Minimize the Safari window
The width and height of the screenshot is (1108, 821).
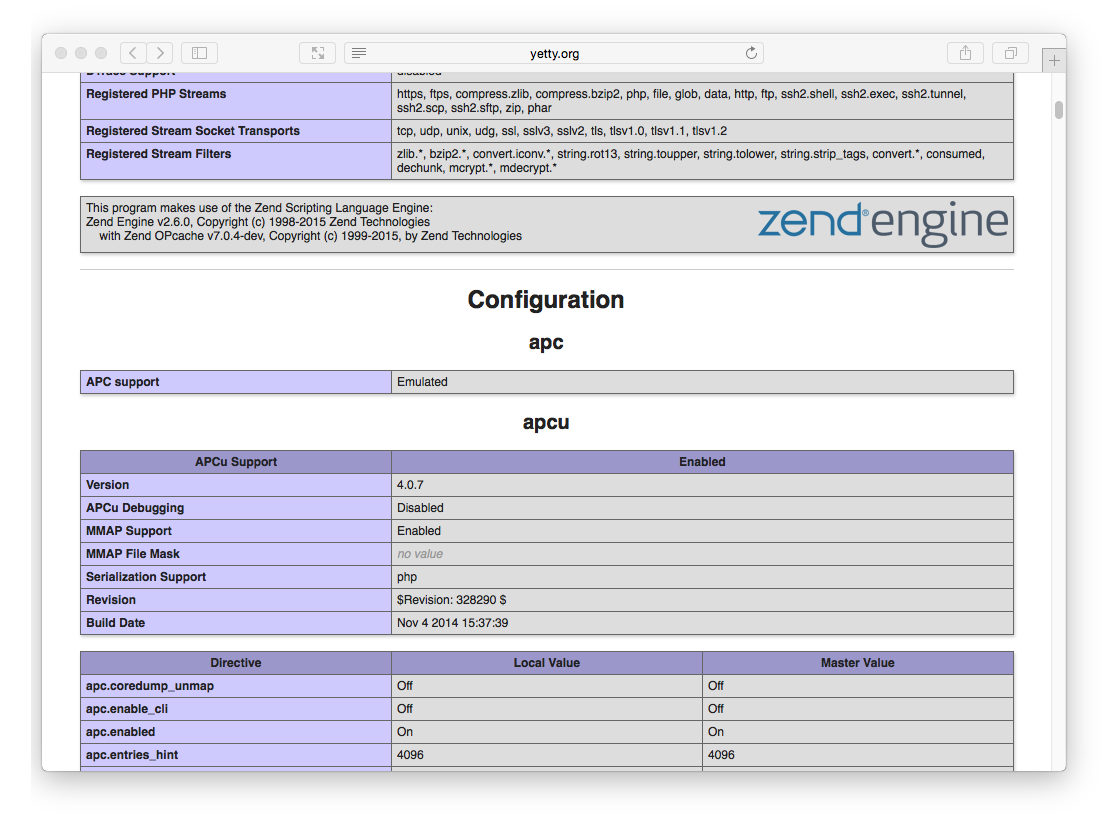tap(82, 53)
